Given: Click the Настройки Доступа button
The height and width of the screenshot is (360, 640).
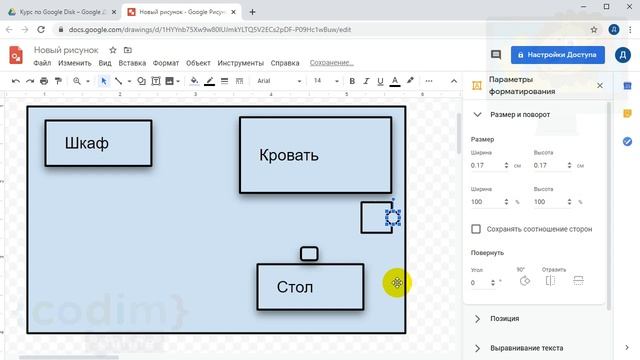Looking at the screenshot, I should tap(558, 55).
